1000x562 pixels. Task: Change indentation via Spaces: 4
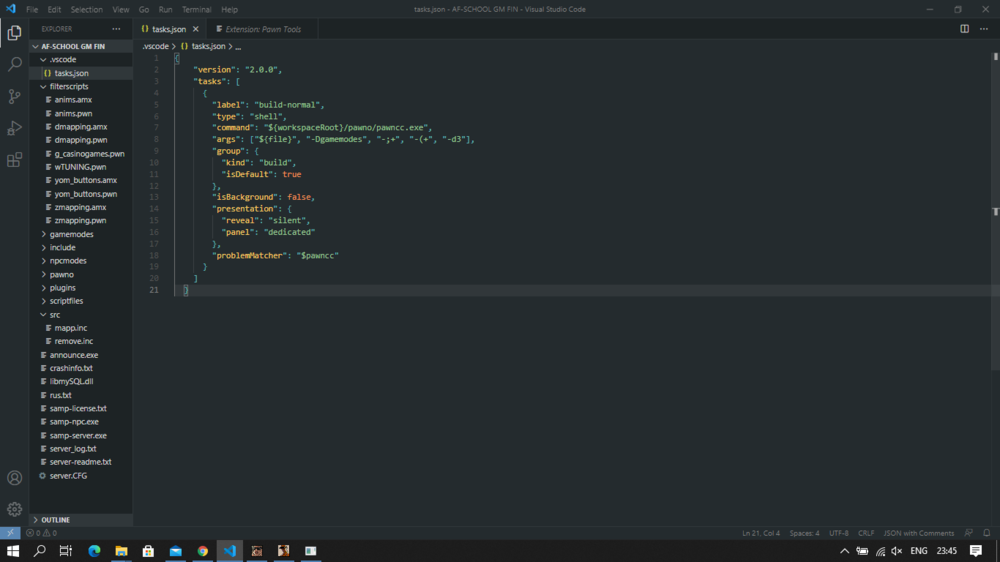tap(804, 533)
